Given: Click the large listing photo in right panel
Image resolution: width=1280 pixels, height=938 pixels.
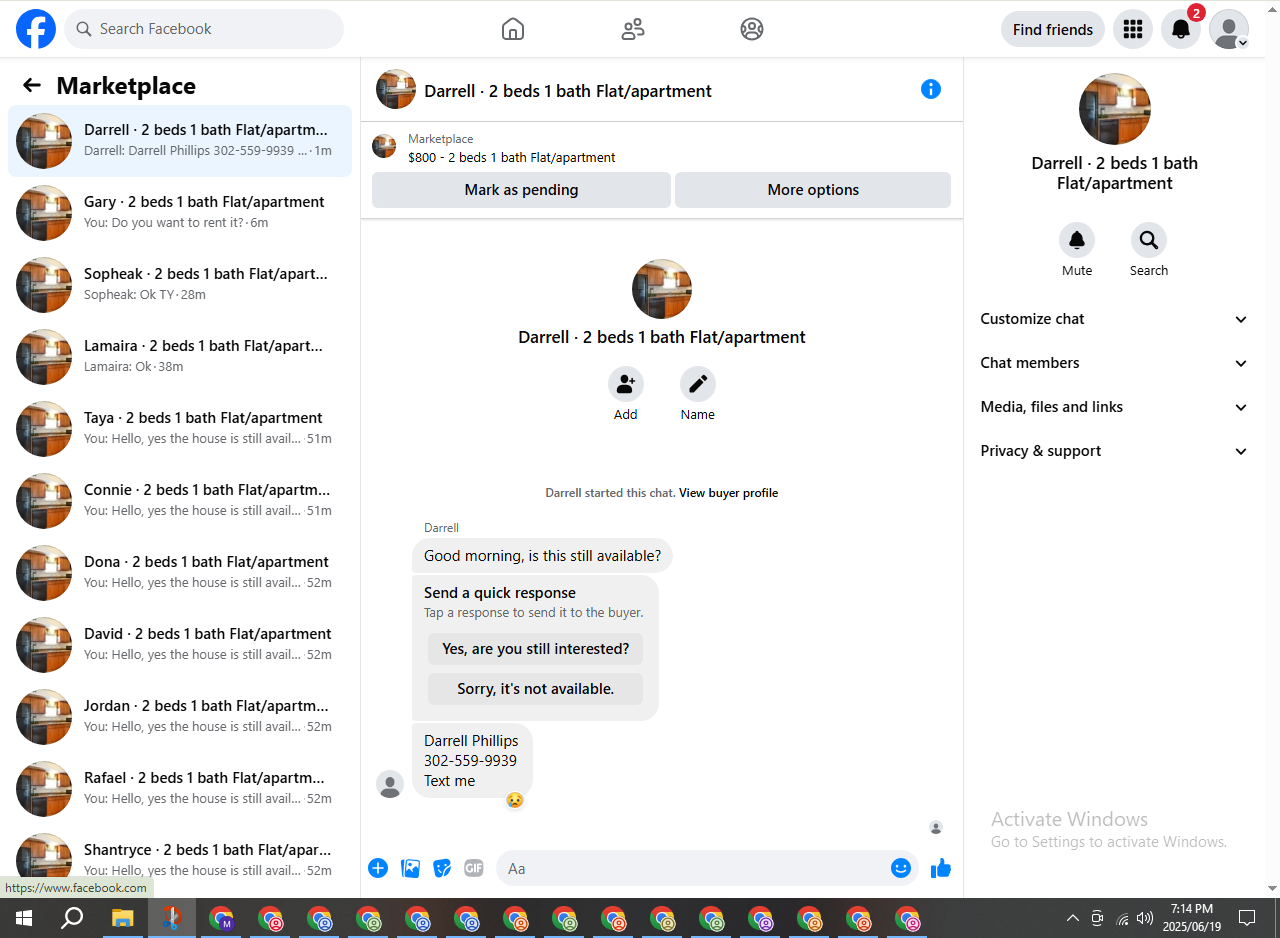Looking at the screenshot, I should [1115, 109].
